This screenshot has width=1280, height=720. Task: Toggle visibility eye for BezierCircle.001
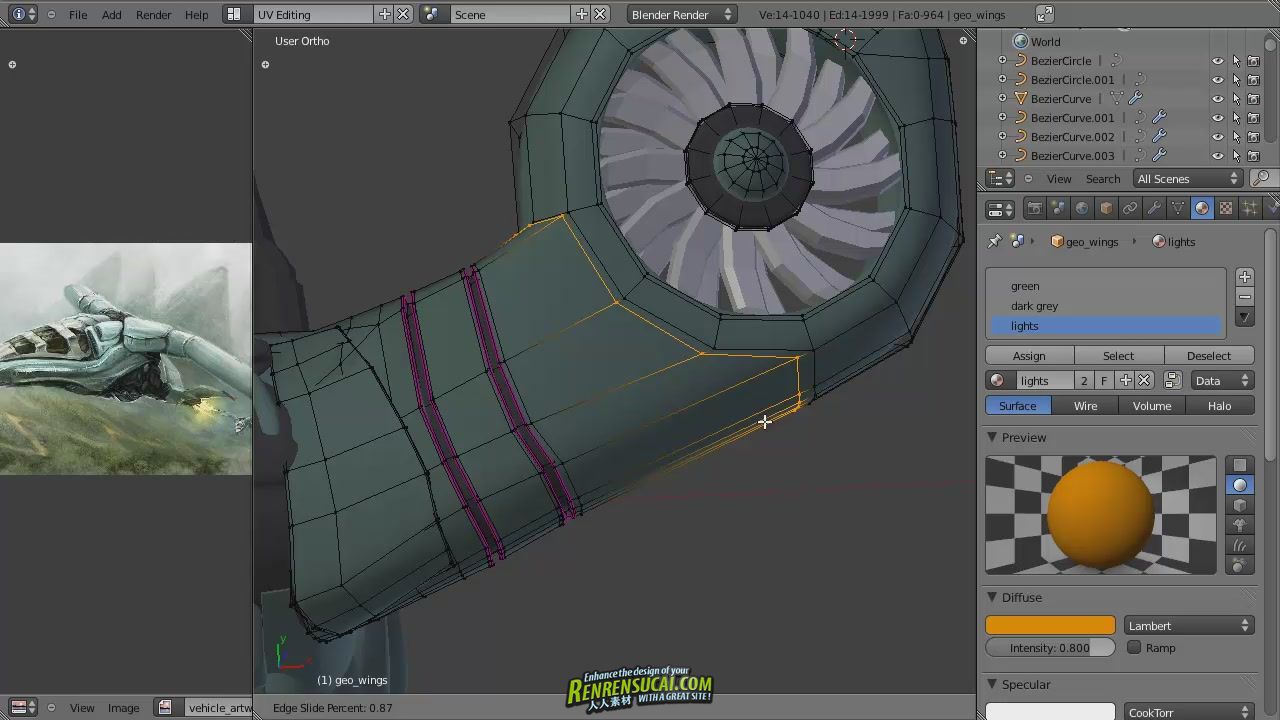coord(1218,80)
